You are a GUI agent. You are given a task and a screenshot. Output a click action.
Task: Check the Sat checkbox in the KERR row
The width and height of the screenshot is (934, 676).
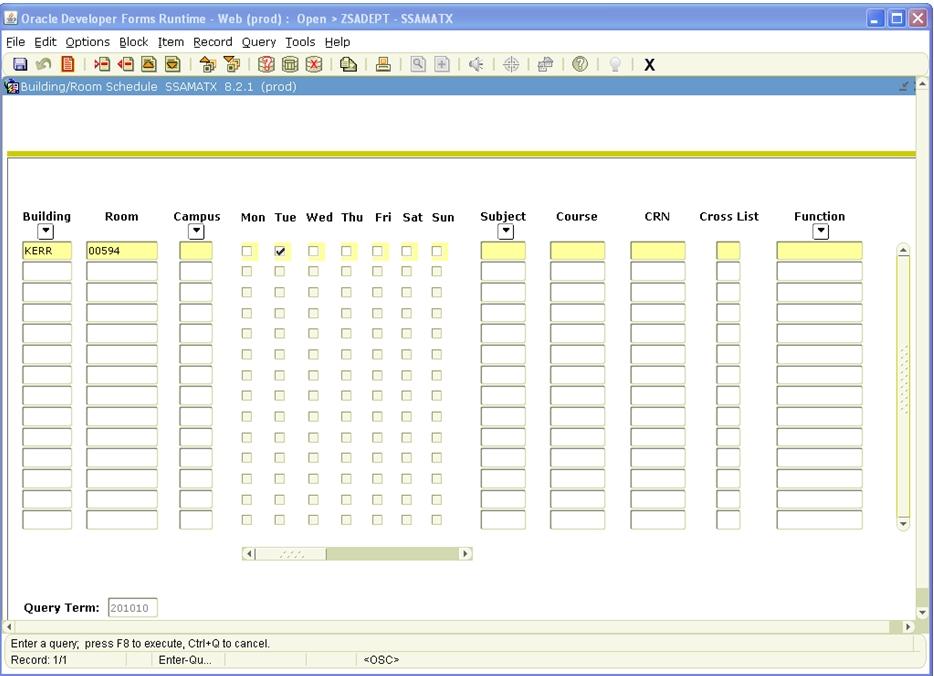click(x=406, y=251)
